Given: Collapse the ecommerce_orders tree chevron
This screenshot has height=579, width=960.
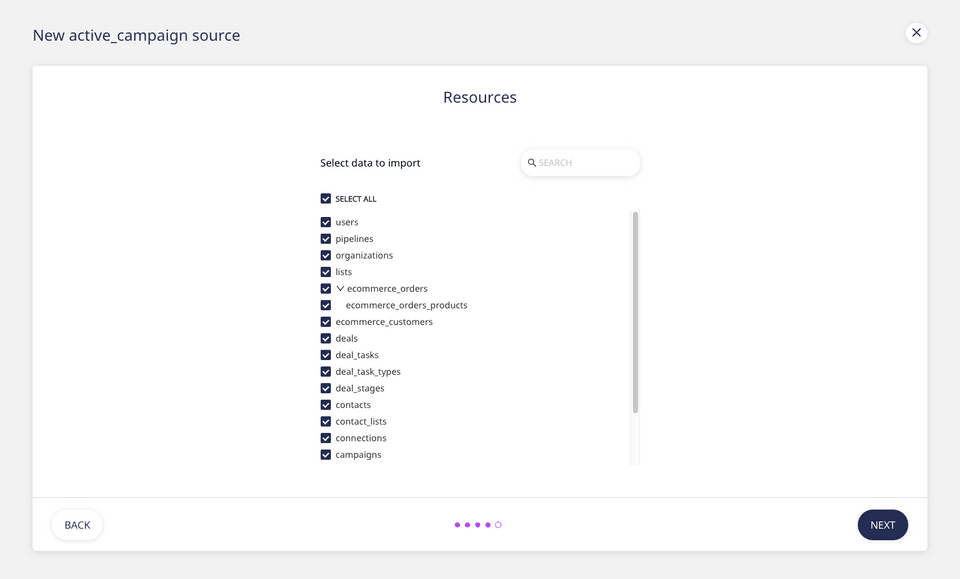Looking at the screenshot, I should click(340, 288).
